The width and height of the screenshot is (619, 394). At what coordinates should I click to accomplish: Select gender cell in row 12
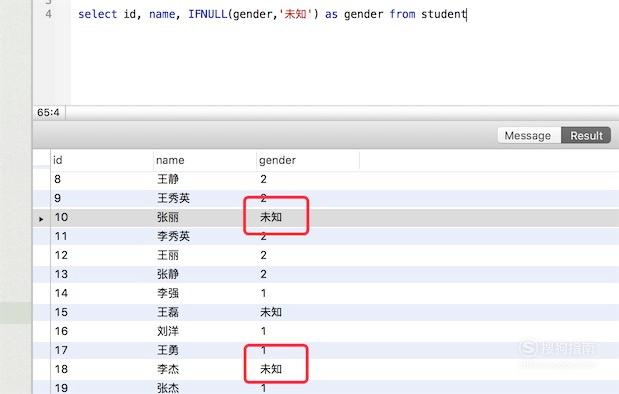[x=263, y=255]
